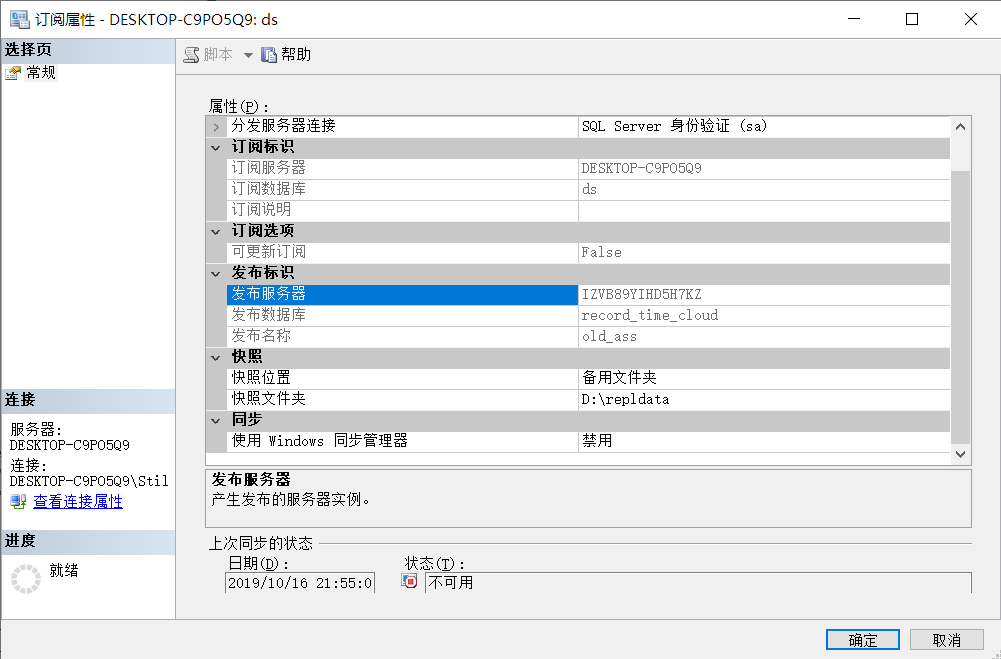Click the window title bar icon
1001x659 pixels.
[x=19, y=19]
